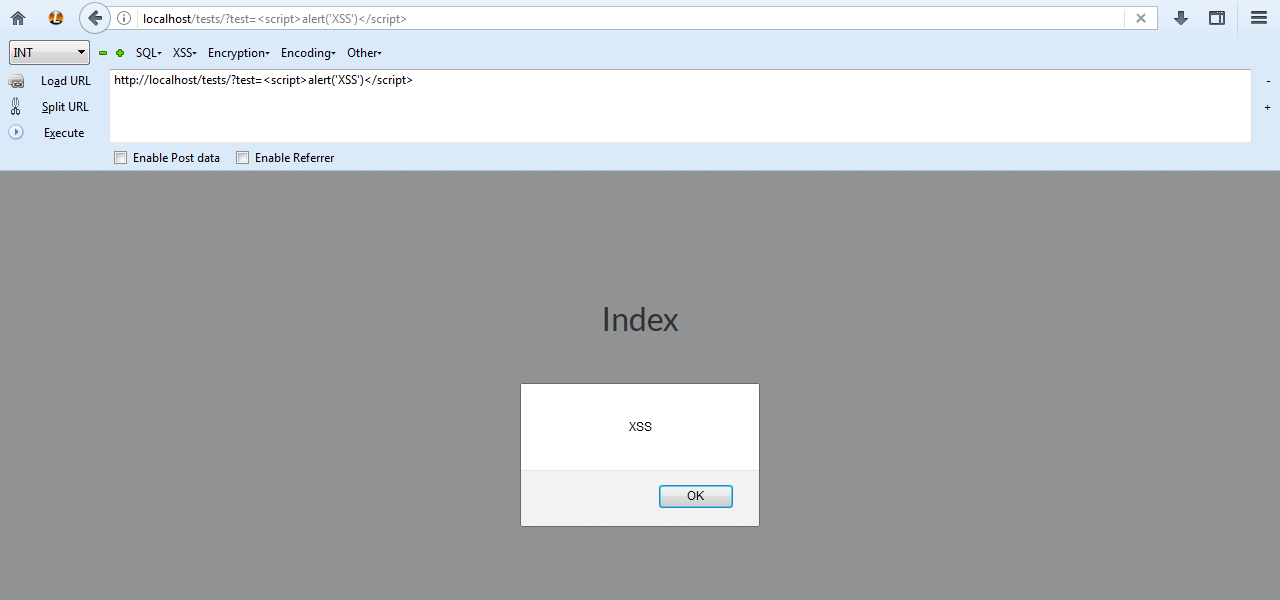Open the Encryption menu
Screen dimensions: 1280x600
pyautogui.click(x=238, y=53)
